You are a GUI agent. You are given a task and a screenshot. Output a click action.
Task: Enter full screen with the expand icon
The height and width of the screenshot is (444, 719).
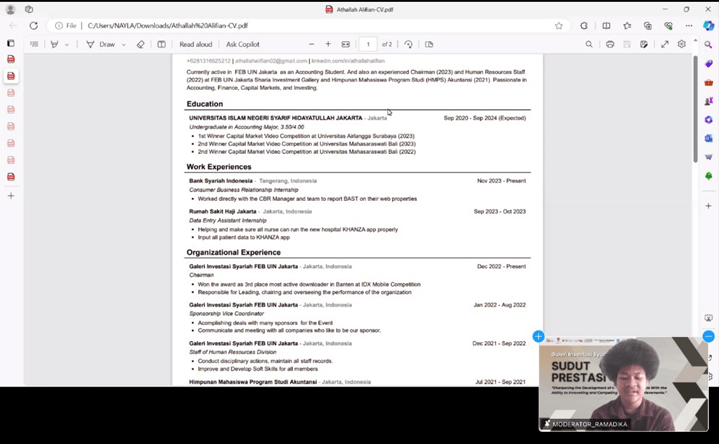point(665,44)
